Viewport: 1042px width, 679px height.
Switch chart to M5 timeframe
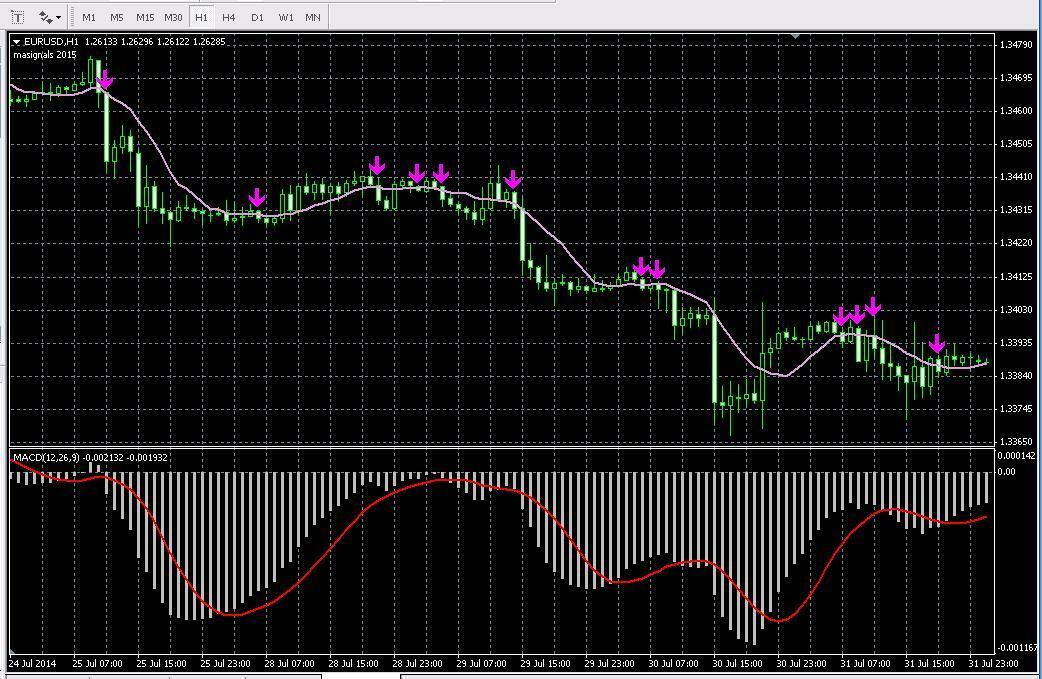[x=116, y=17]
